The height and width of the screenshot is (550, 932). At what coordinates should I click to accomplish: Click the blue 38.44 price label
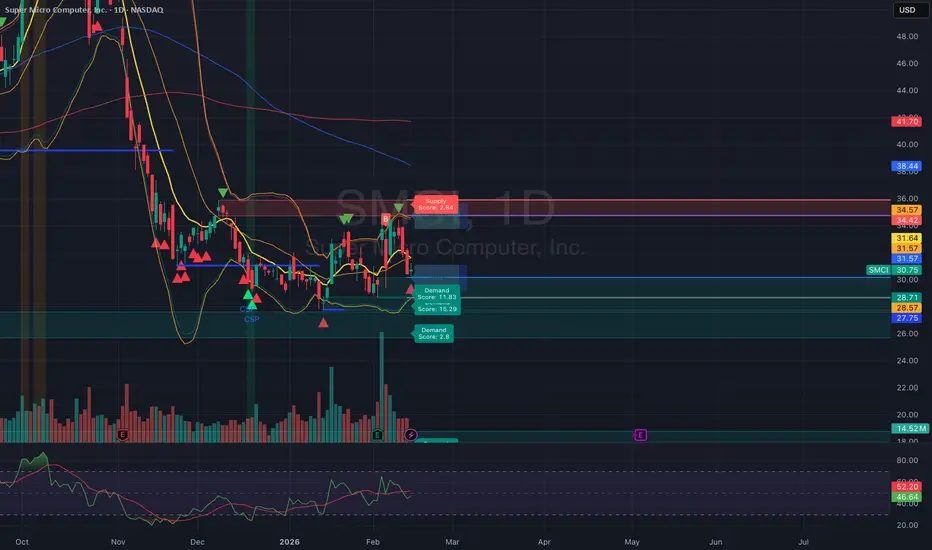pos(906,166)
